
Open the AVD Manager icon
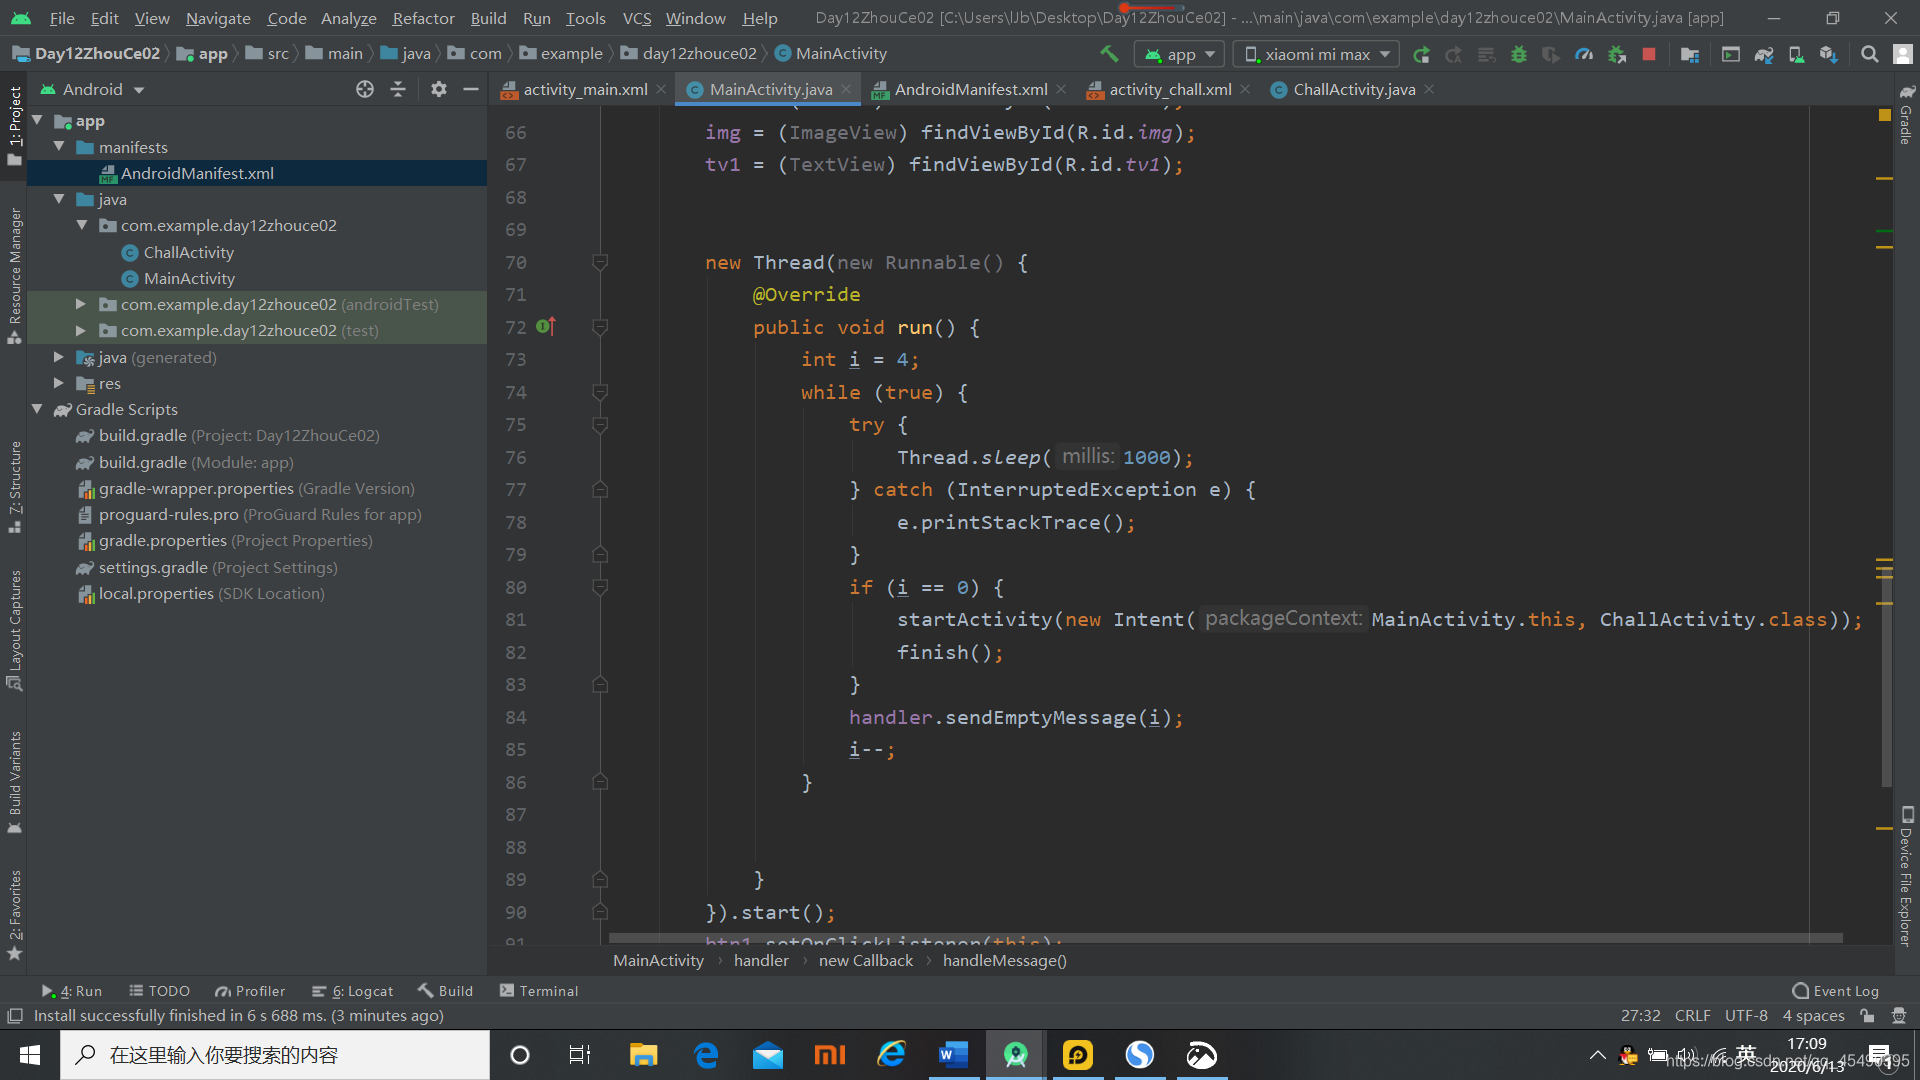click(1797, 54)
